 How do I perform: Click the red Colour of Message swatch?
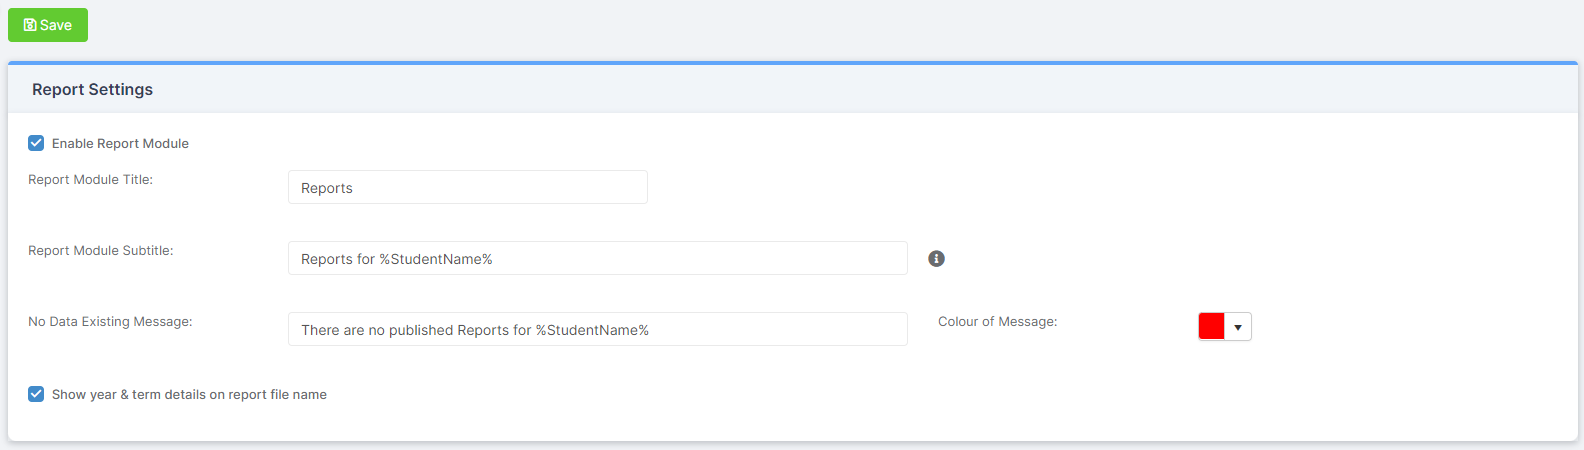coord(1212,327)
